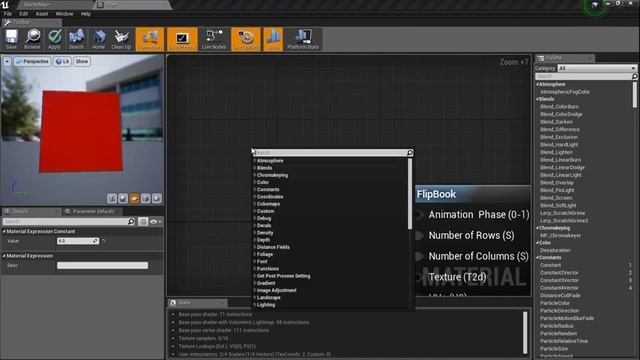Screen dimensions: 640x360
Task: Select the last preview mesh icon below viewport
Action: click(x=157, y=198)
